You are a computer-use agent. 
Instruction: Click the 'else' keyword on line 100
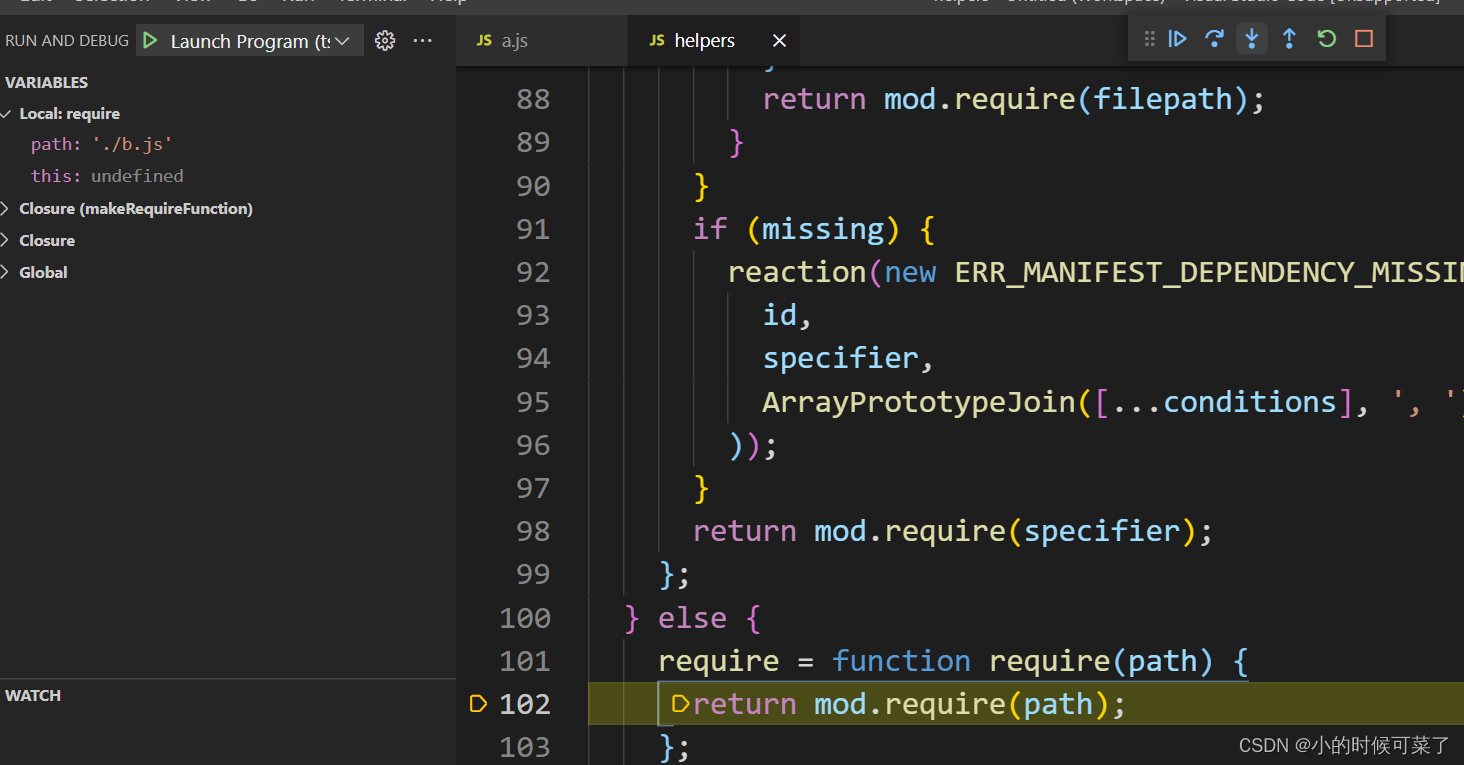[x=692, y=618]
